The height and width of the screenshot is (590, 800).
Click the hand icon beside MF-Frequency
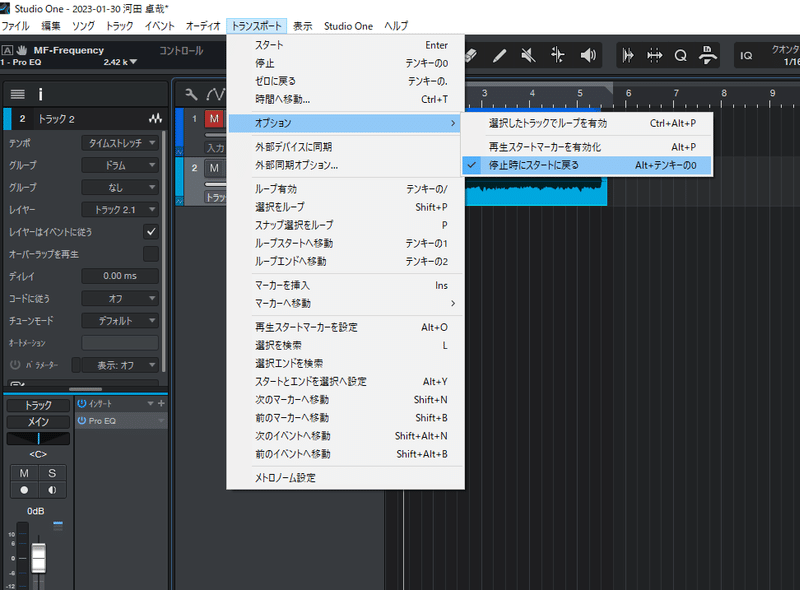22,50
